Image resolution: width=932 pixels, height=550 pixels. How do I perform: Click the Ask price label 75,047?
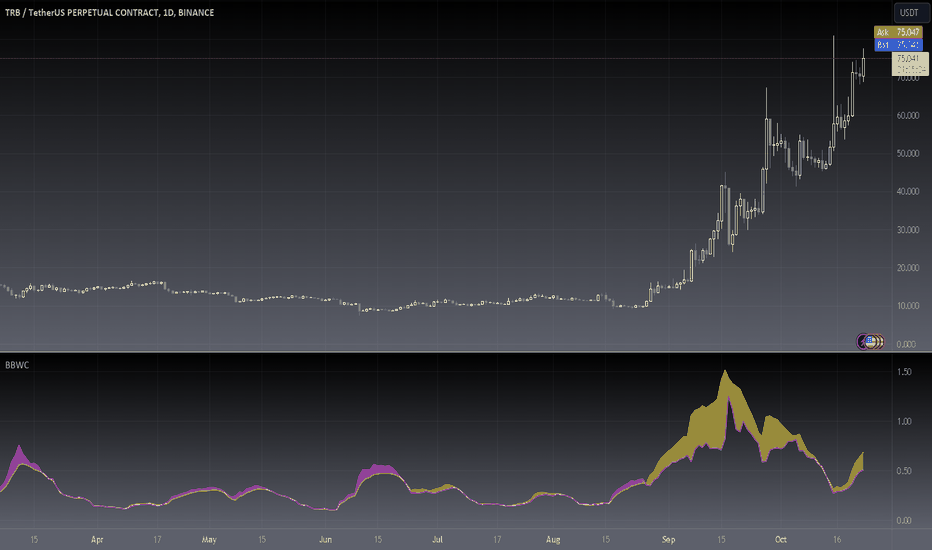click(x=898, y=32)
